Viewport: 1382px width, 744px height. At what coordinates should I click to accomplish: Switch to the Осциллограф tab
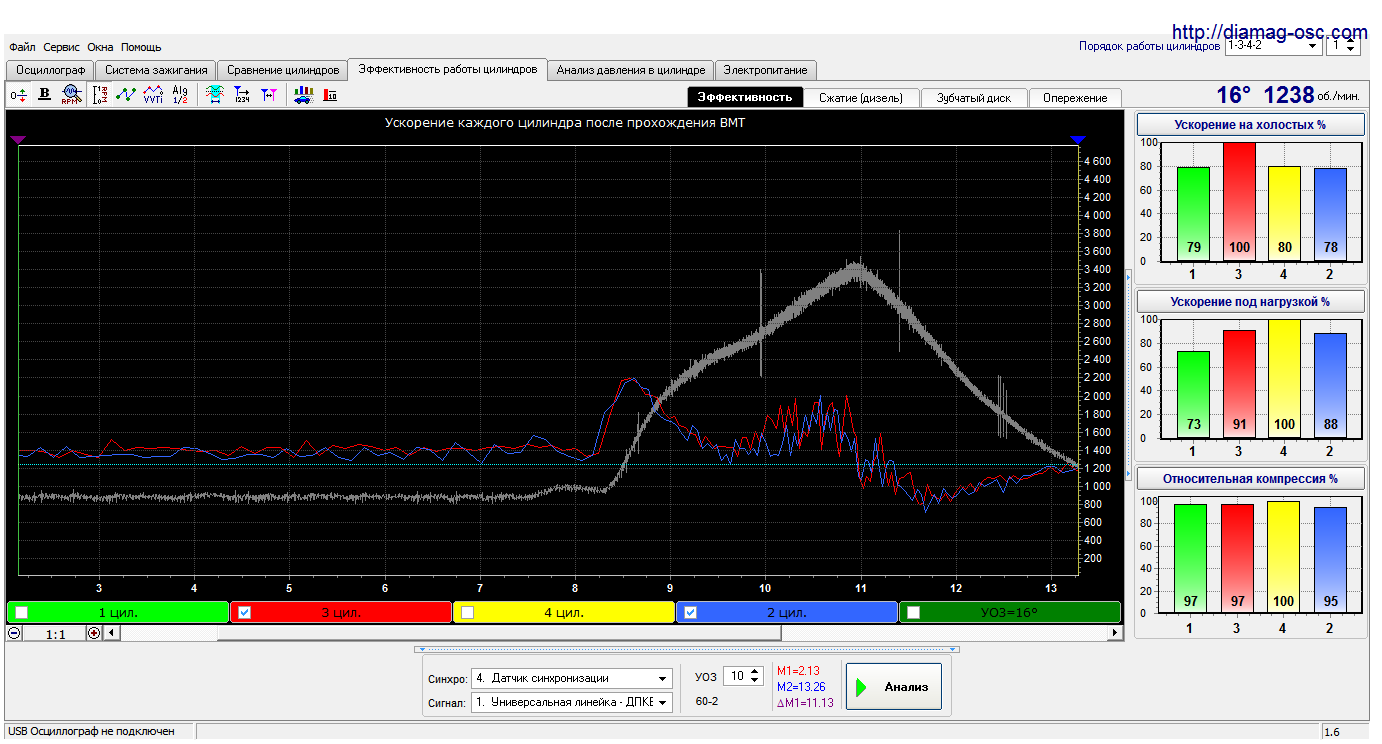[50, 70]
